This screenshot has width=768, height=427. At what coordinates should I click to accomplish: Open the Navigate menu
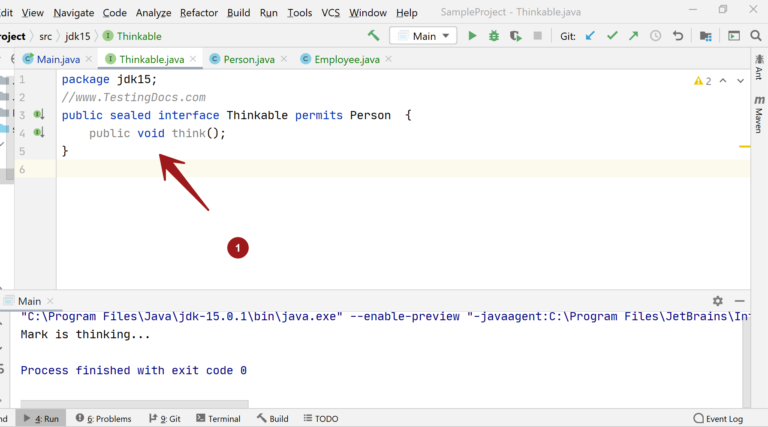click(x=73, y=12)
